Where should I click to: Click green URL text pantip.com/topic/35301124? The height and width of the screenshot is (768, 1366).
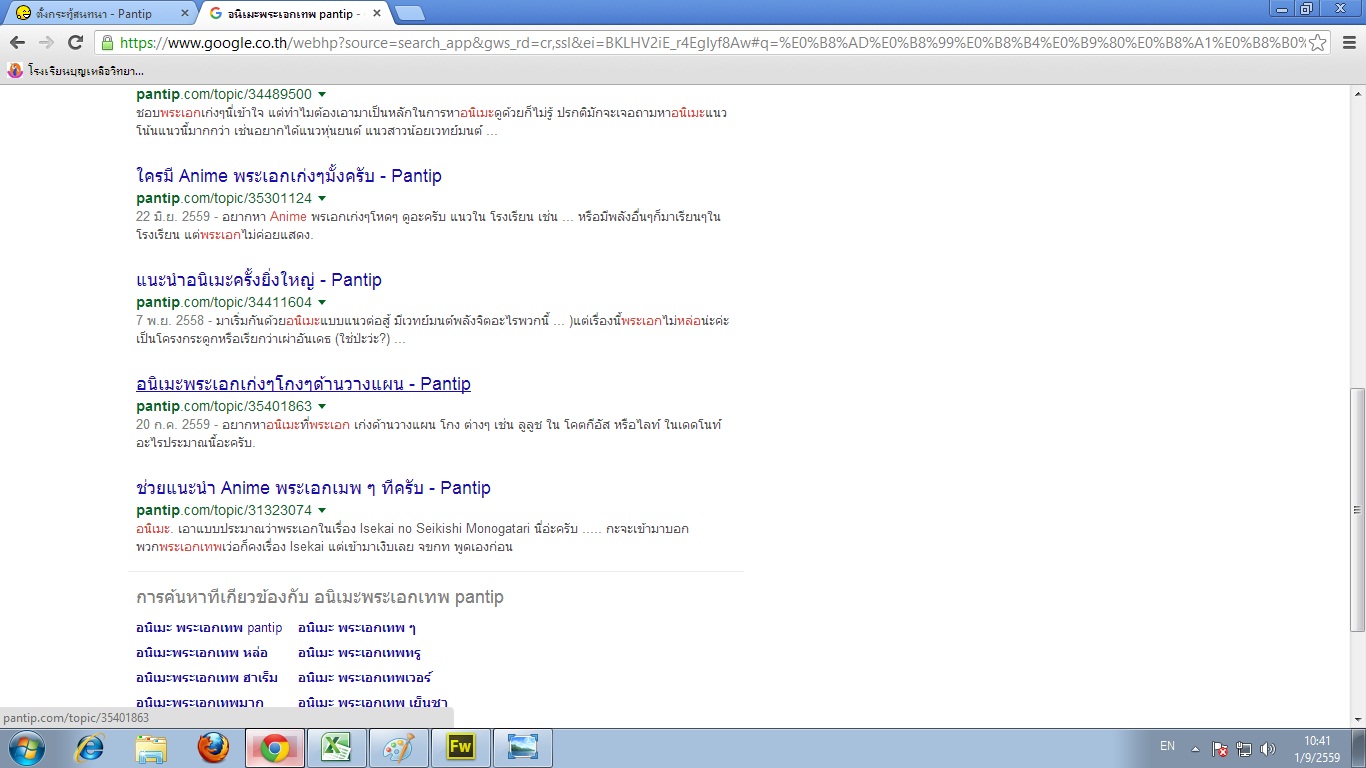[x=224, y=199]
